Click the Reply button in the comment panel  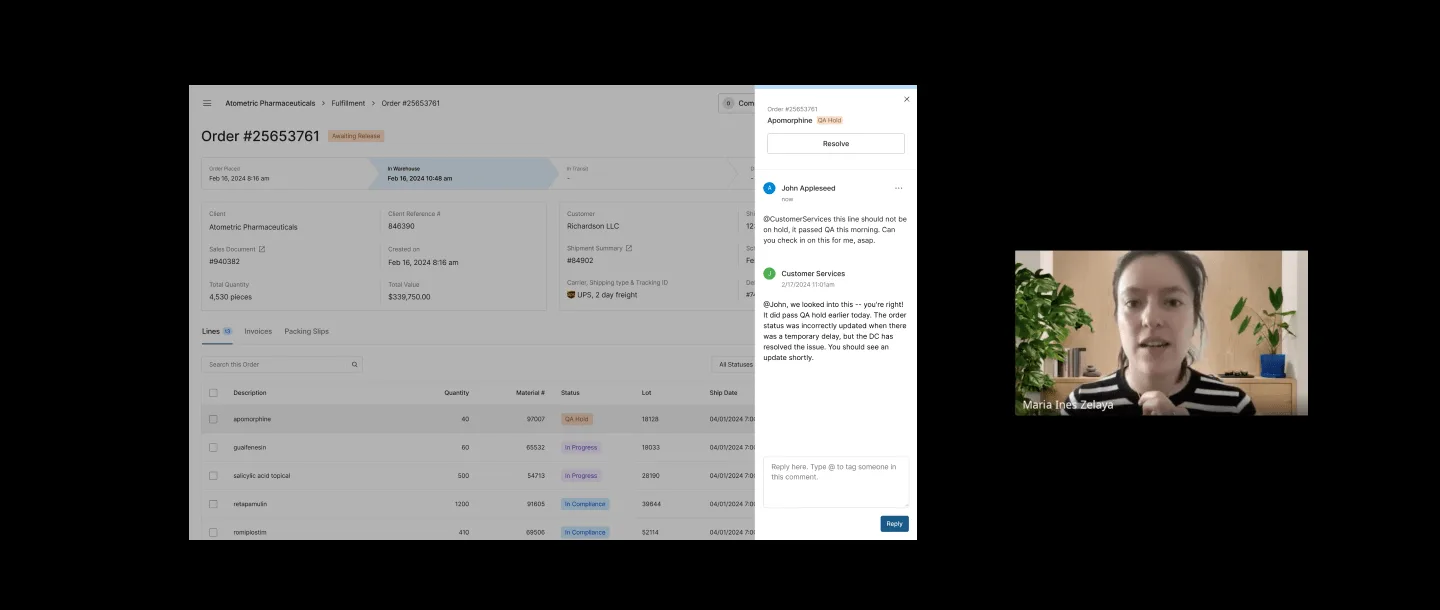[x=893, y=523]
